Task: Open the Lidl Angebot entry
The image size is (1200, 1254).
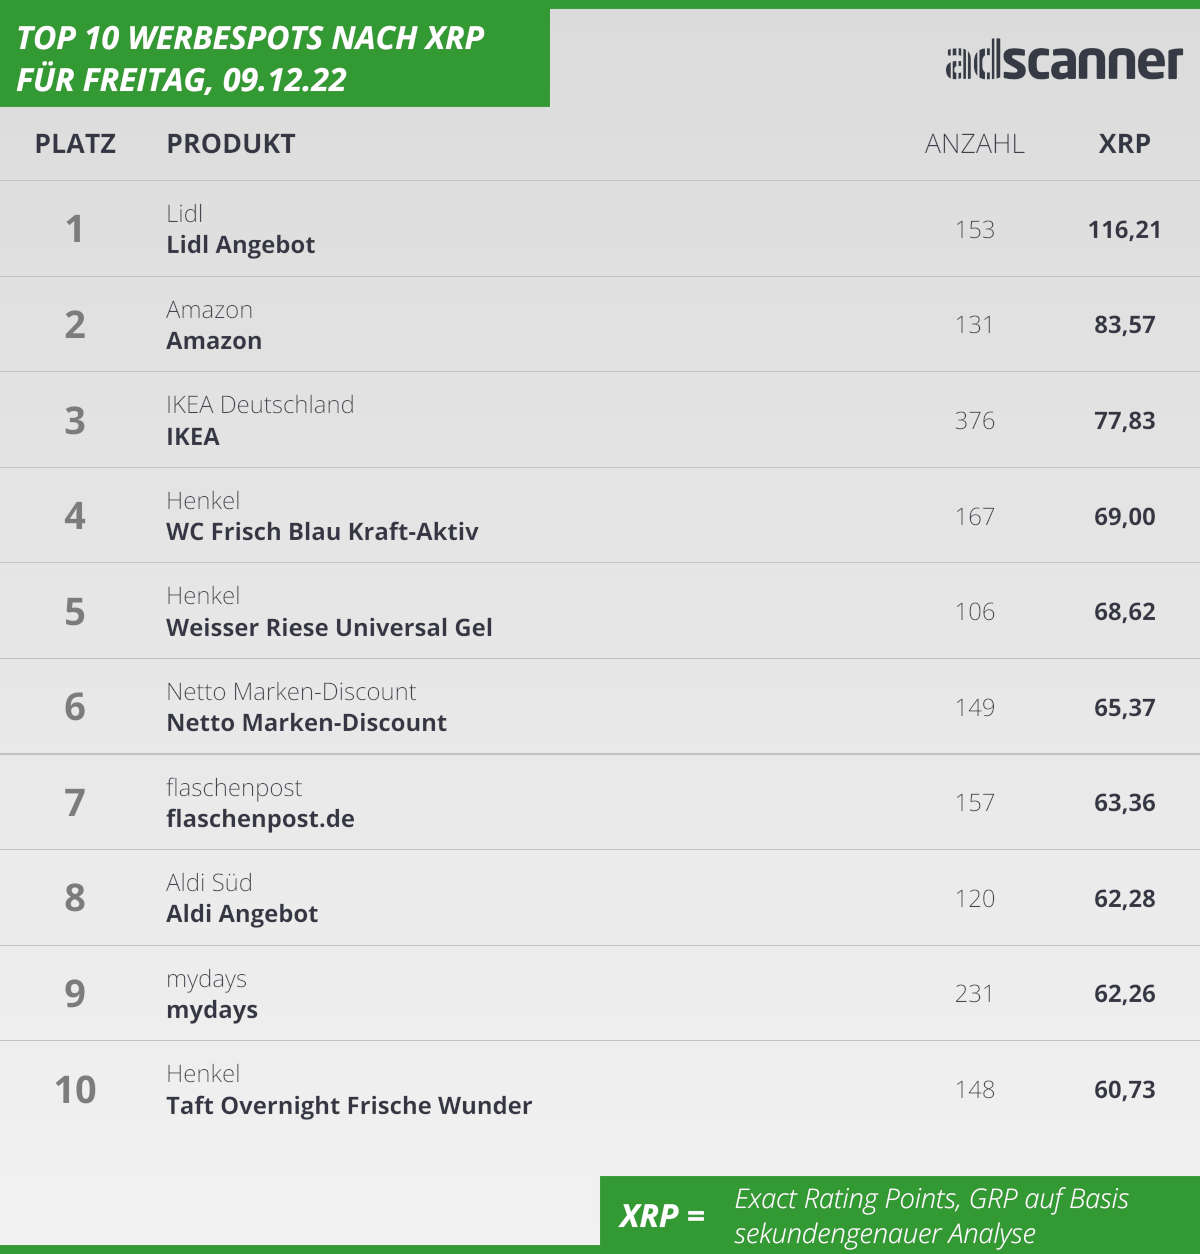Action: tap(241, 245)
